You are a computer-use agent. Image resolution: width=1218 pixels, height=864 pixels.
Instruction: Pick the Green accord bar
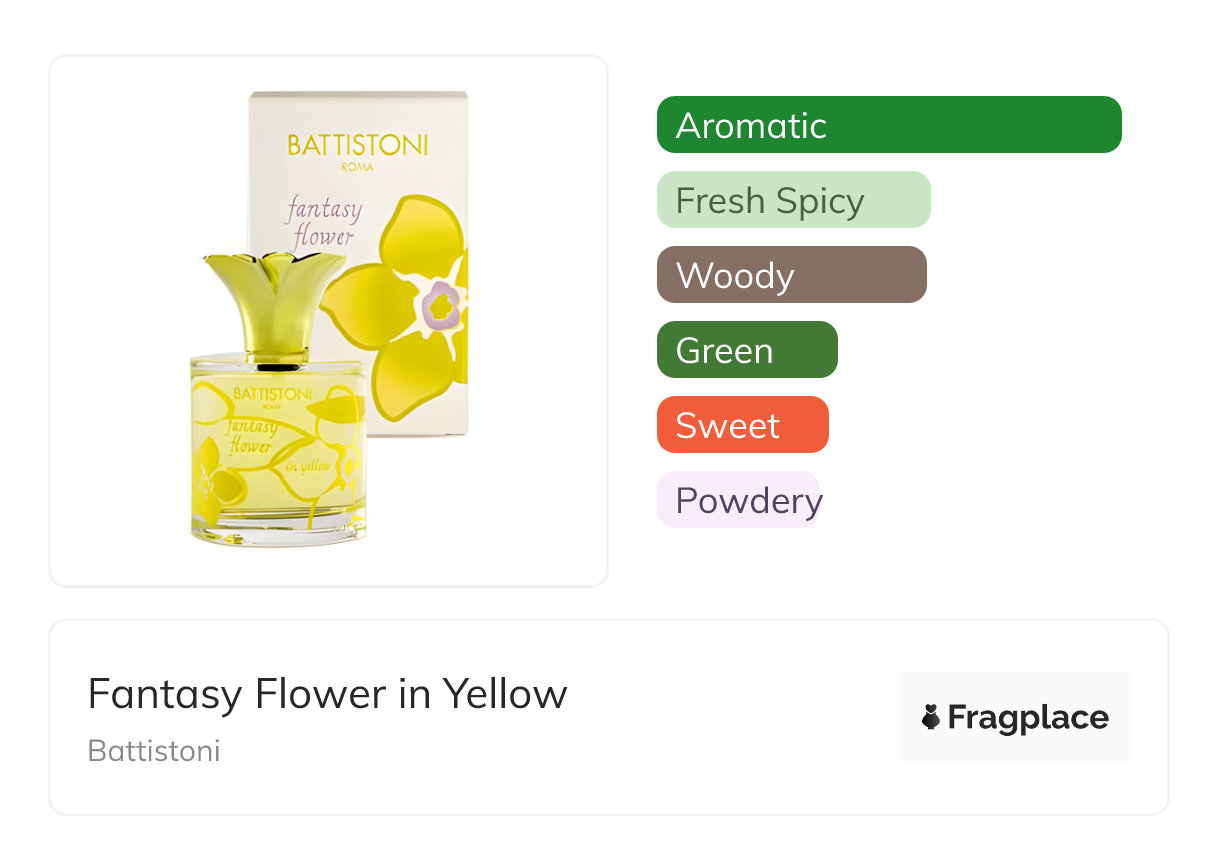tap(746, 350)
